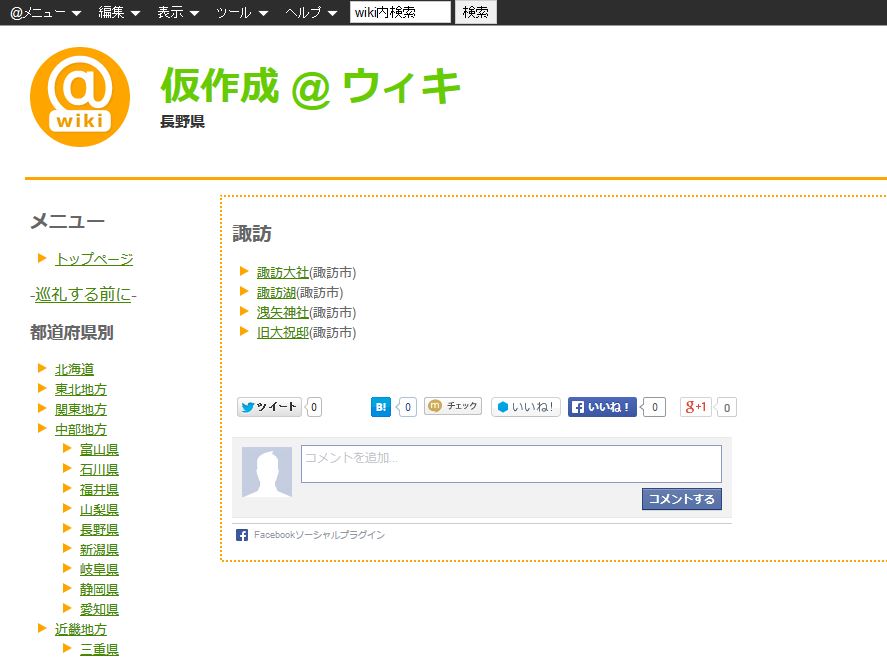Click the blue hexagon iine button

click(x=525, y=407)
